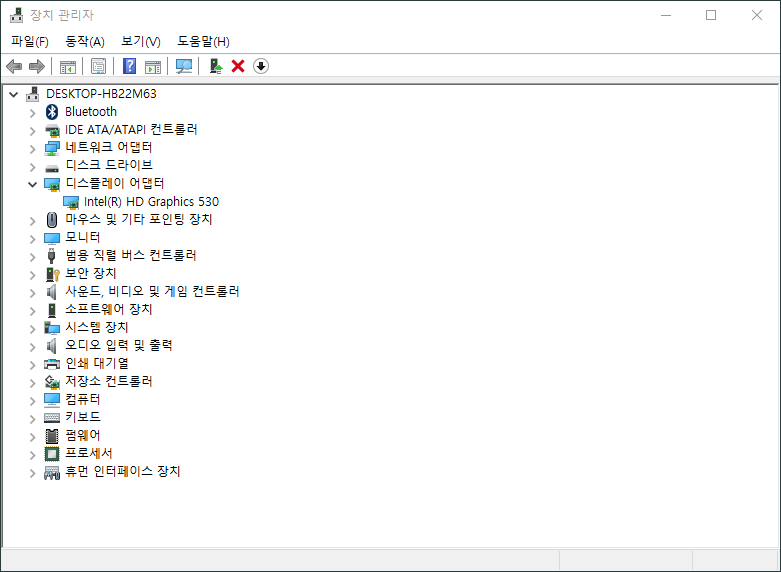This screenshot has height=572, width=781.
Task: Click the IDE ATA/ATAPI 컨트롤러 icon
Action: [52, 130]
